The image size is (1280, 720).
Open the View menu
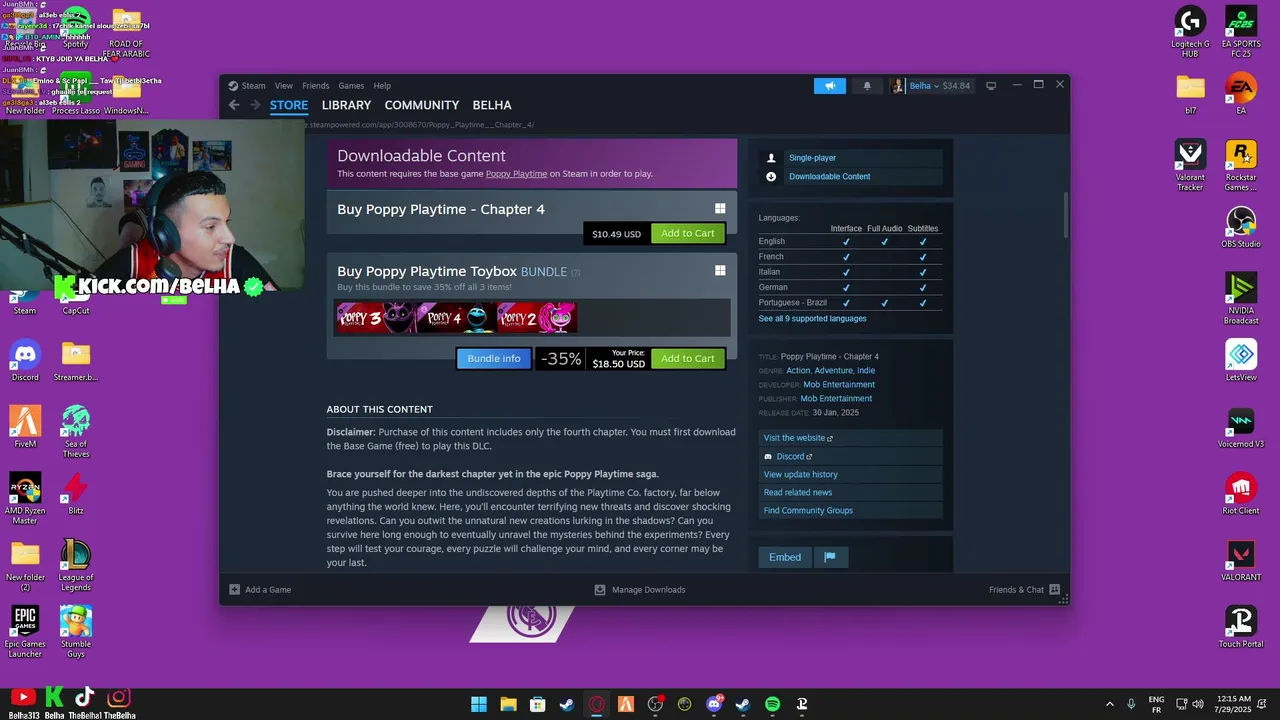tap(284, 86)
